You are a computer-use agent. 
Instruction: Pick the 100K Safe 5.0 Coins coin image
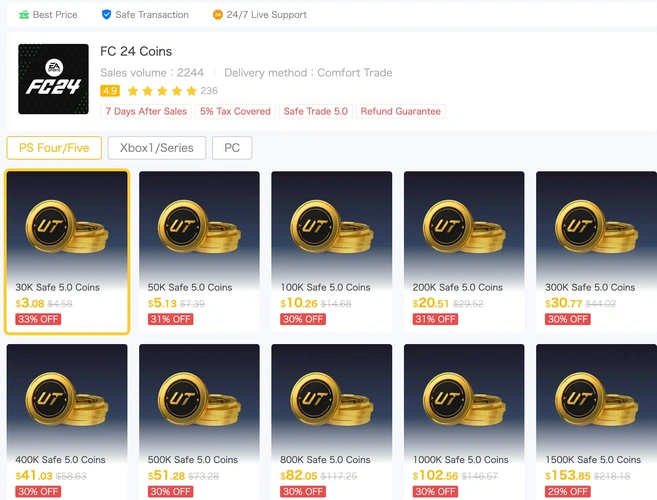coord(332,226)
